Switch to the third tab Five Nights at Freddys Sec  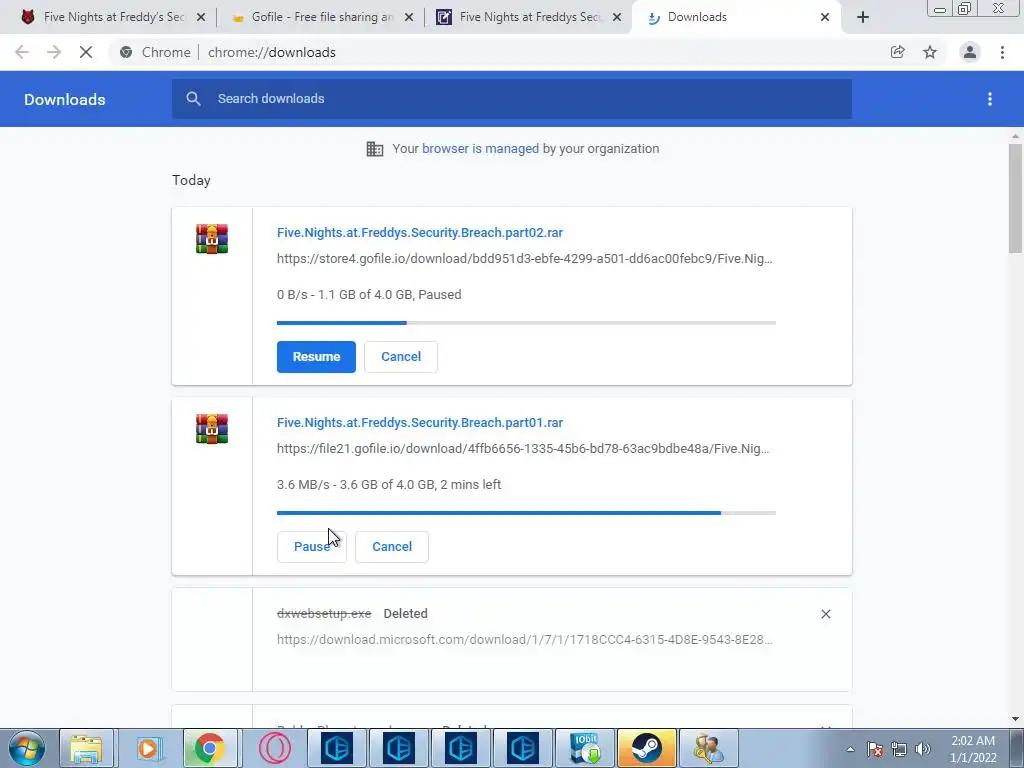tap(528, 17)
